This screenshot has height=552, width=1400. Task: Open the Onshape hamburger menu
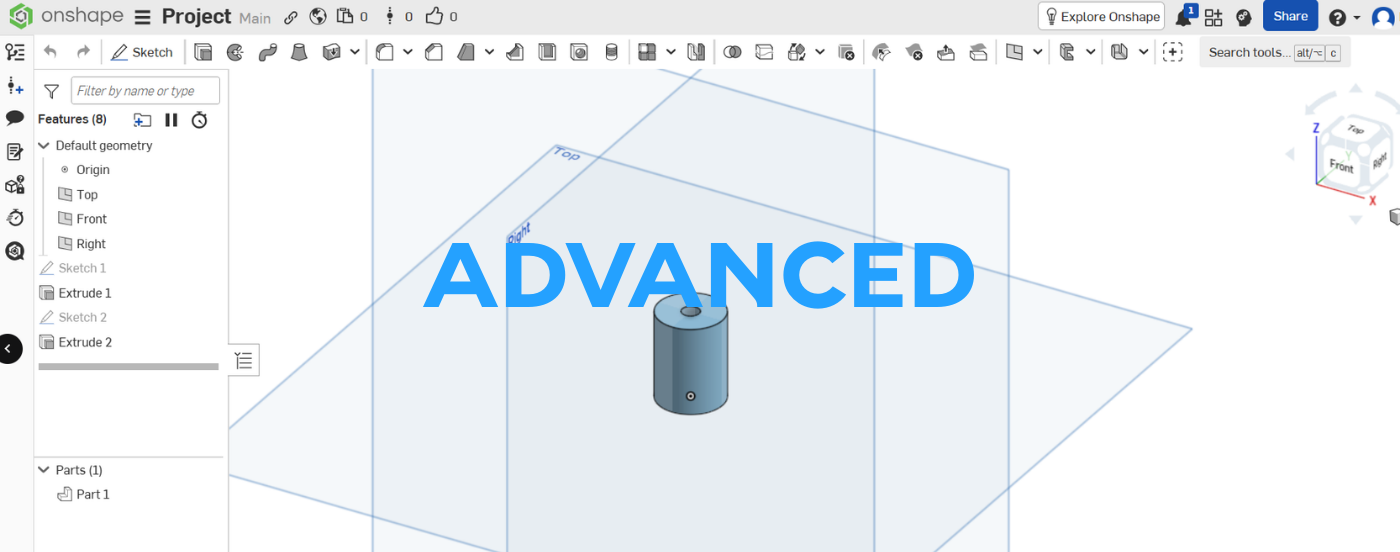click(142, 17)
